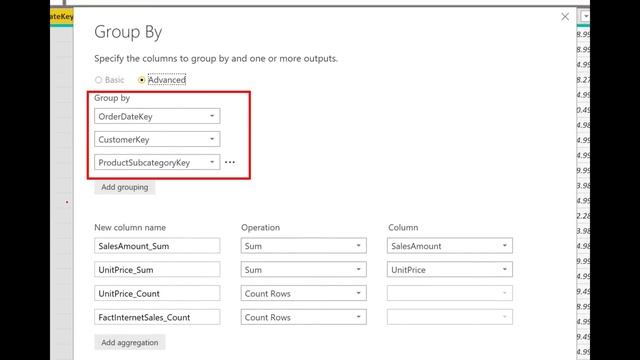This screenshot has width=640, height=360.
Task: Click the Operation header label
Action: click(260, 227)
